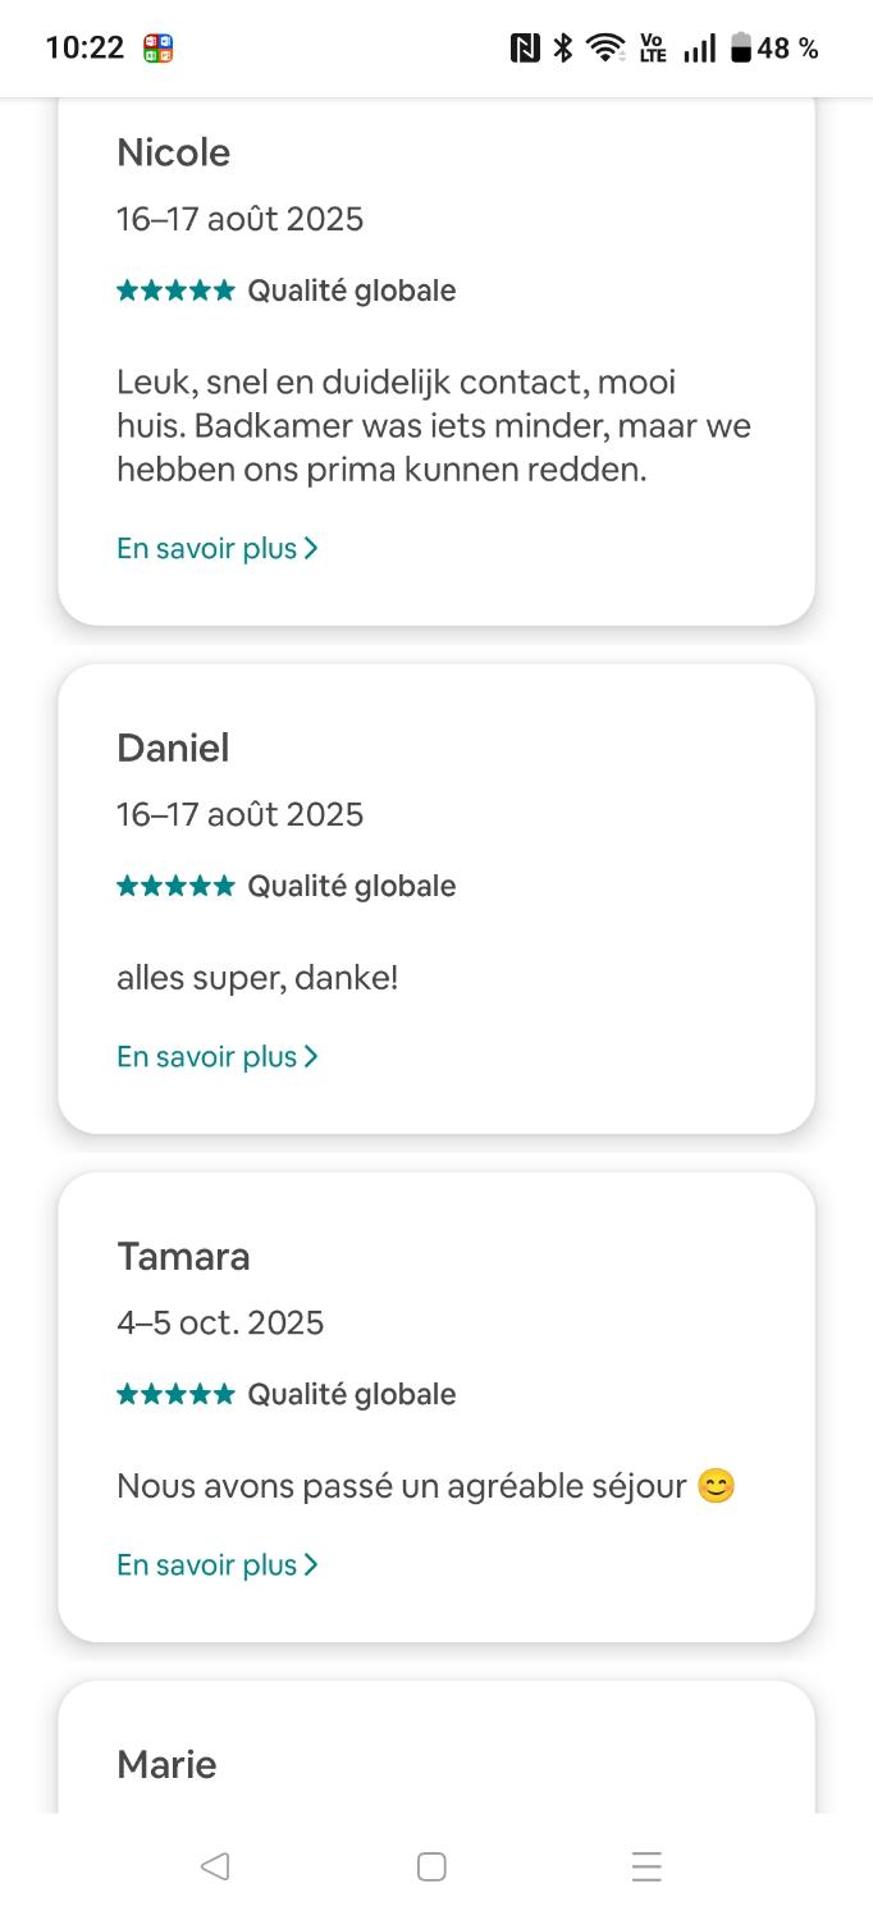Select Daniel's reviewer name heading
This screenshot has height=1920, width=873.
click(x=173, y=748)
